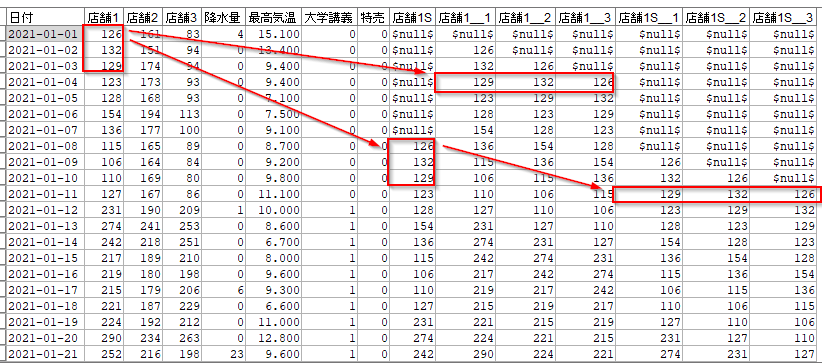Screen dimensions: 822x364
Task: Select the date cell 2021-01-04
Action: 45,82
